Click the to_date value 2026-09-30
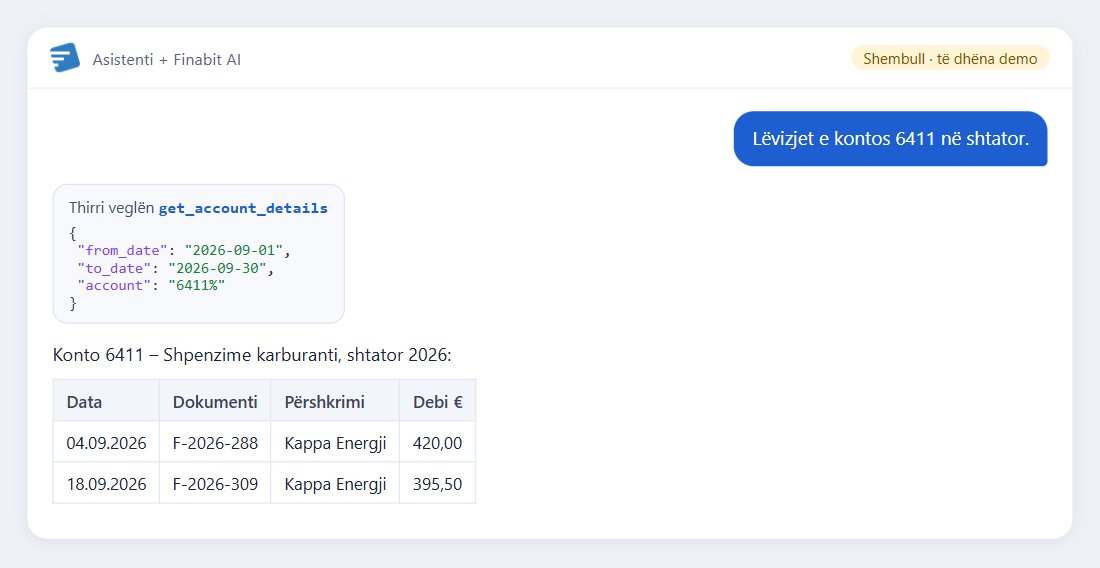The image size is (1100, 568). 217,268
